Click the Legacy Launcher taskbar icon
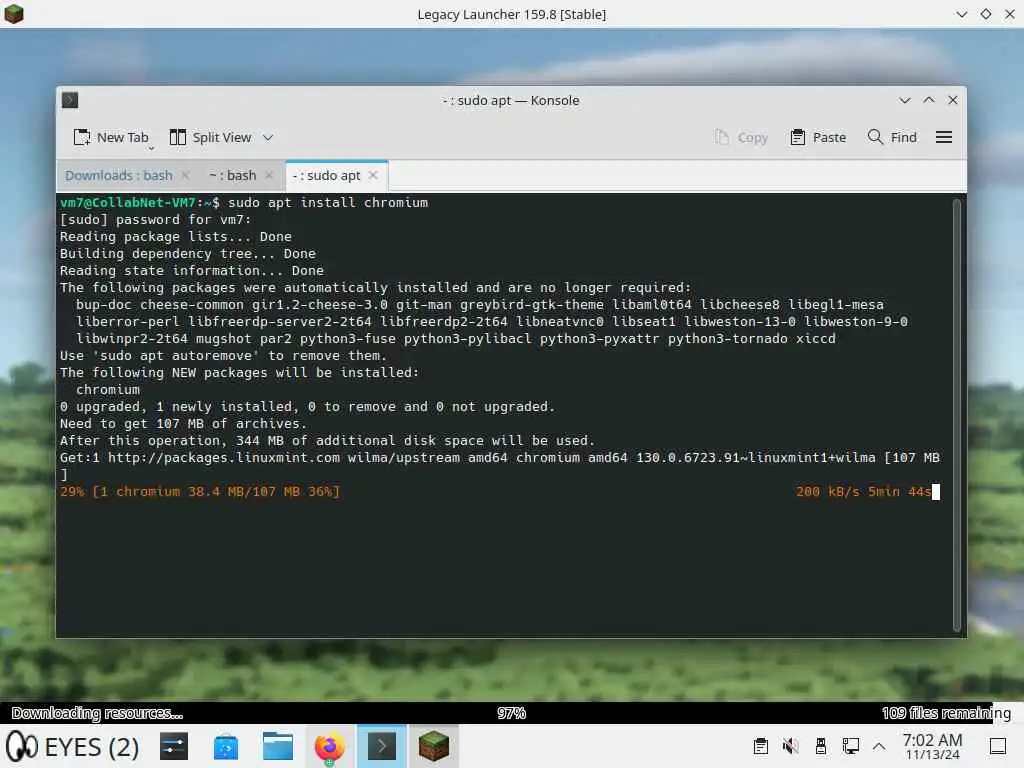The width and height of the screenshot is (1024, 768). click(x=434, y=746)
